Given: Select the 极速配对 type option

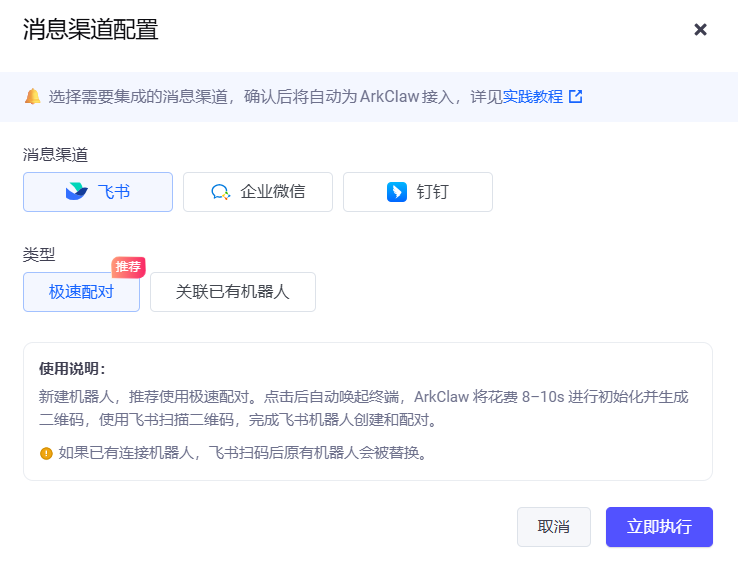Looking at the screenshot, I should (x=81, y=292).
